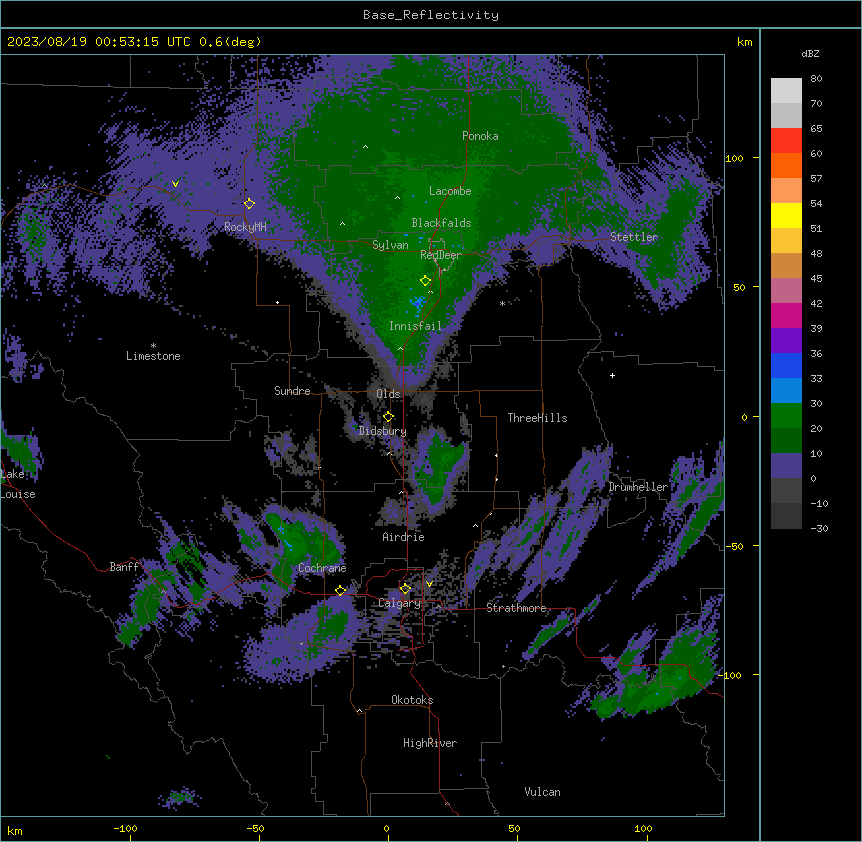Click the yellow diamond marker above Didsbury

[x=388, y=416]
